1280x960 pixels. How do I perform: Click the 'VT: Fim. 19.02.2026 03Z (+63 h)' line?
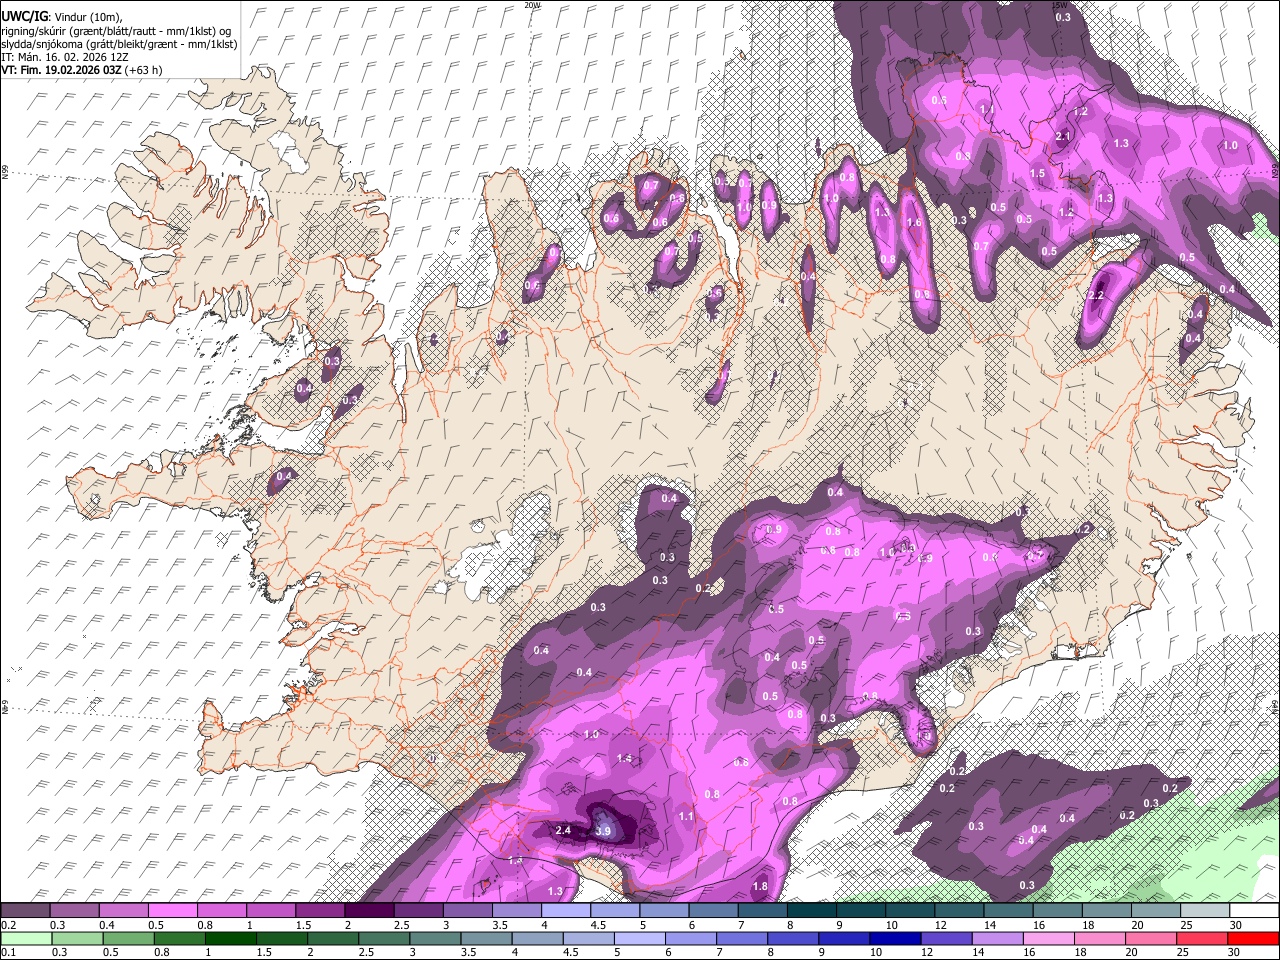81,70
